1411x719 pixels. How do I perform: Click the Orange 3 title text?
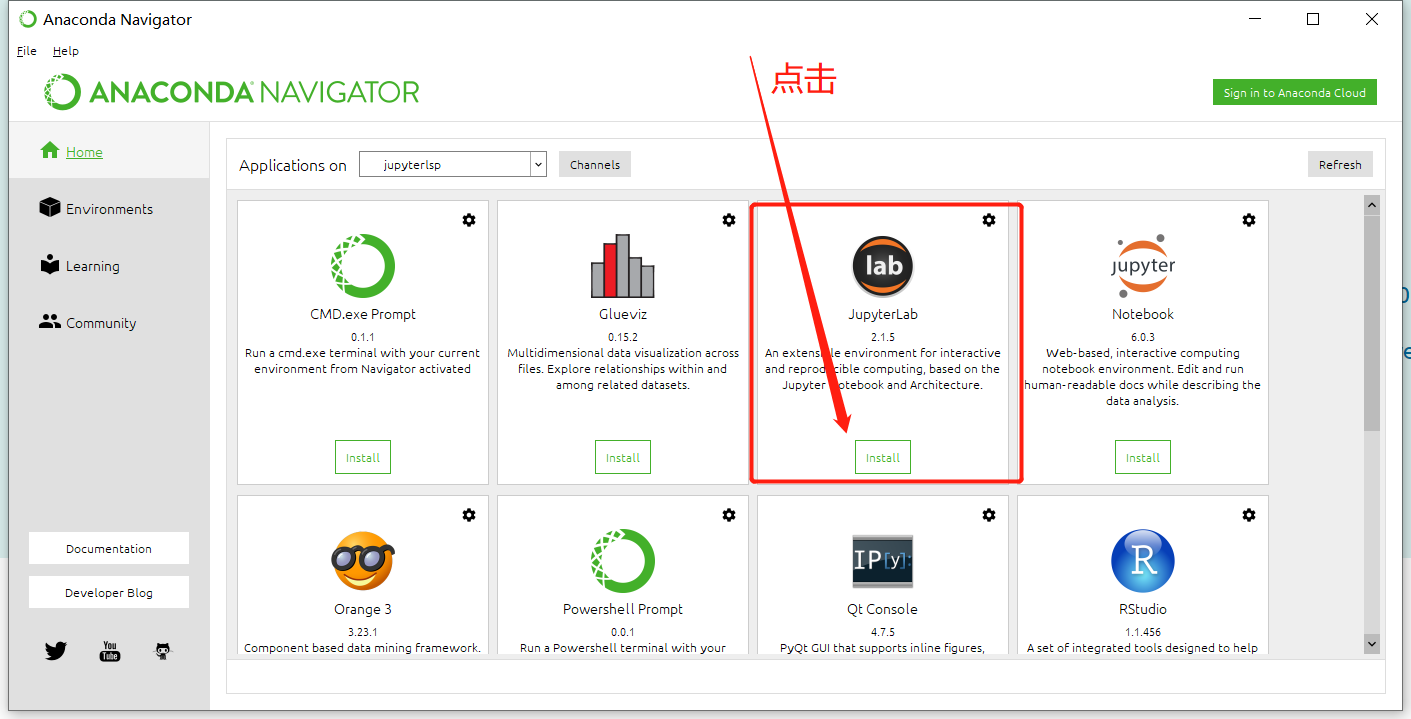[363, 609]
